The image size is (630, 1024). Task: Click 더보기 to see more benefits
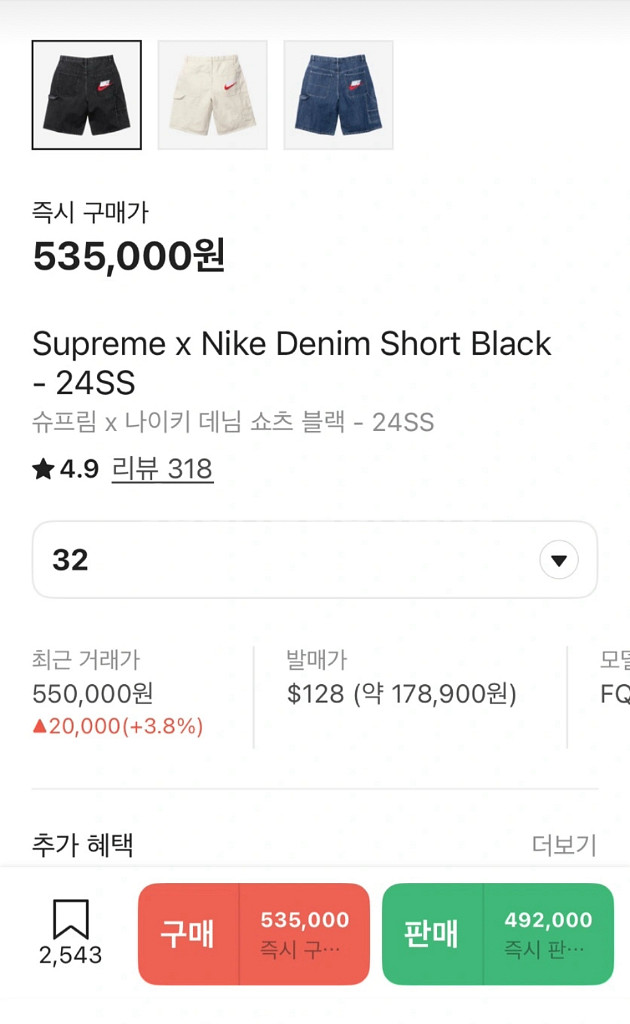pos(564,845)
